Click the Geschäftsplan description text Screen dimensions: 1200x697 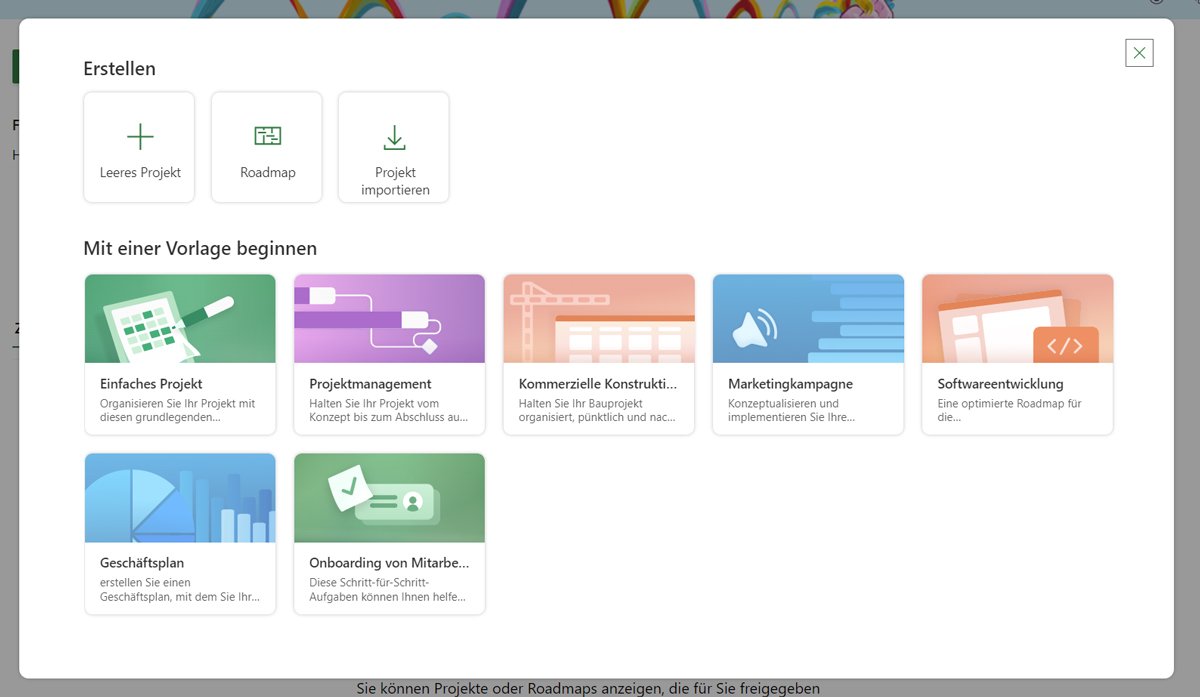(180, 590)
